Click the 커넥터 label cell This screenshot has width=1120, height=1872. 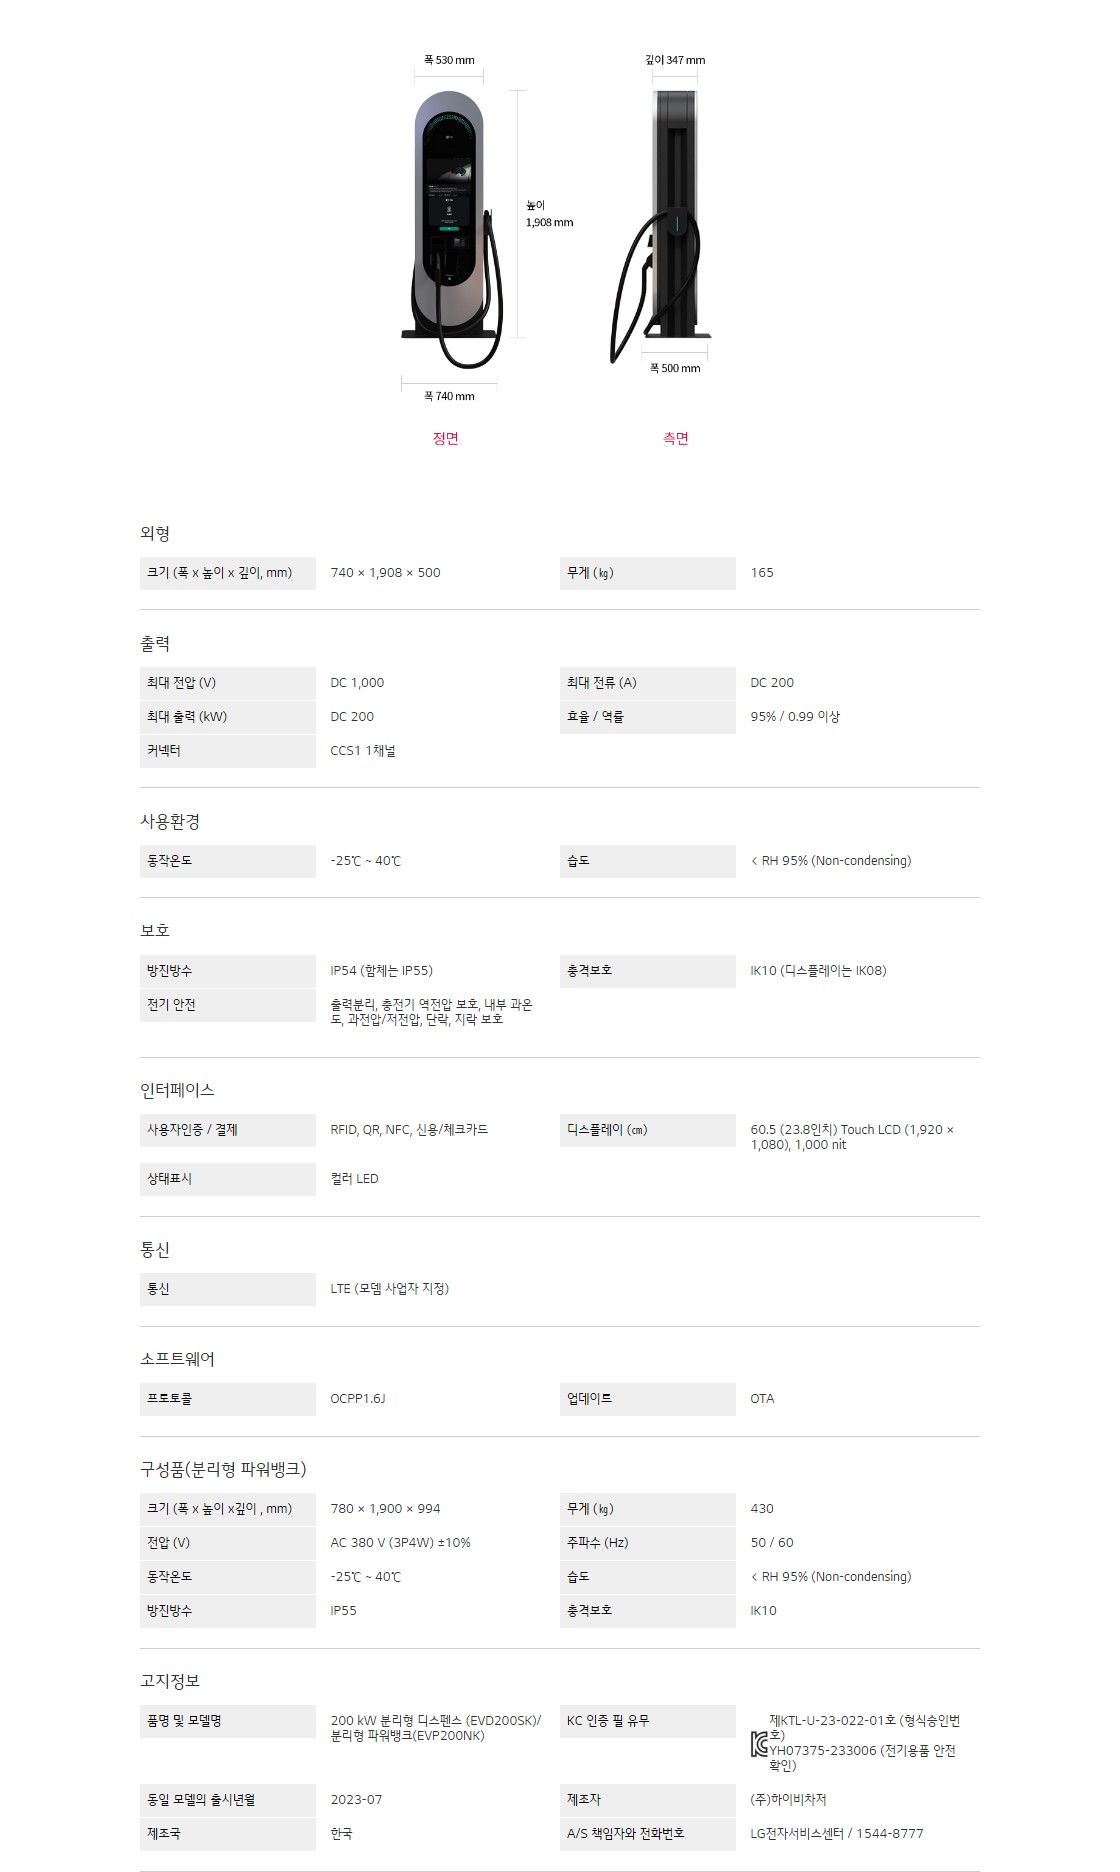227,751
